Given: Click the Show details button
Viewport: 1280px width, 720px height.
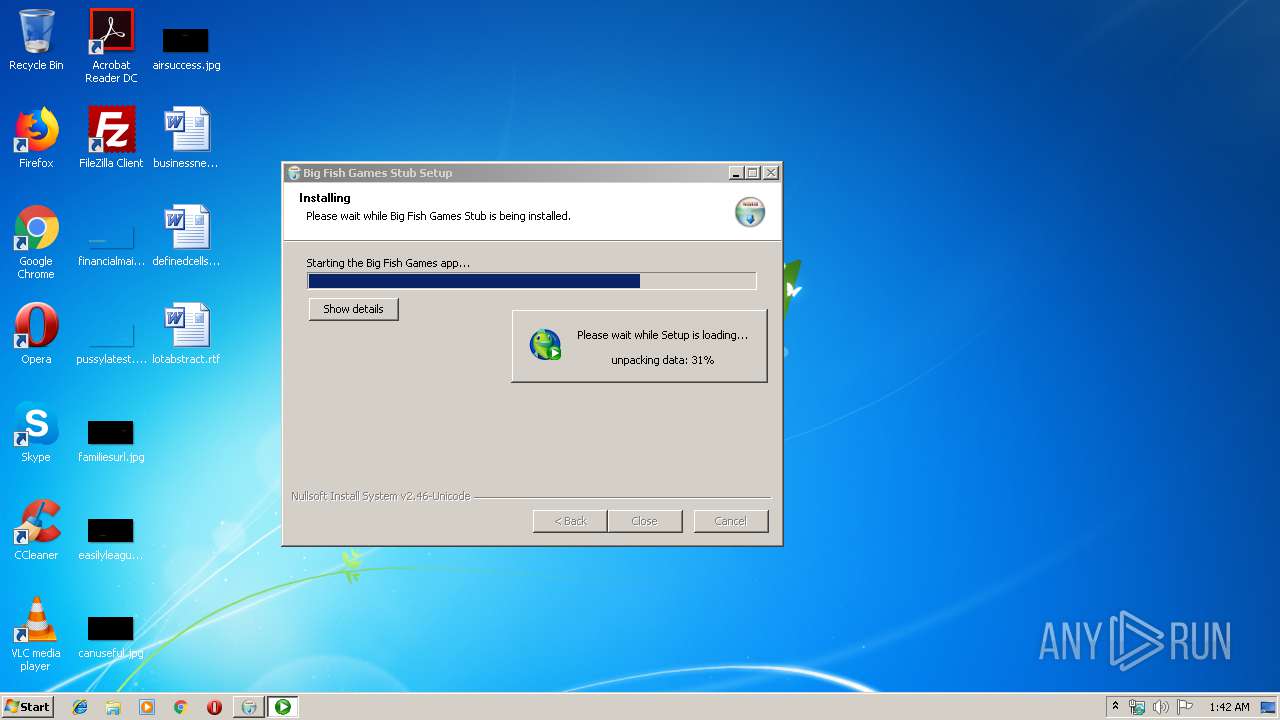Looking at the screenshot, I should pos(353,309).
